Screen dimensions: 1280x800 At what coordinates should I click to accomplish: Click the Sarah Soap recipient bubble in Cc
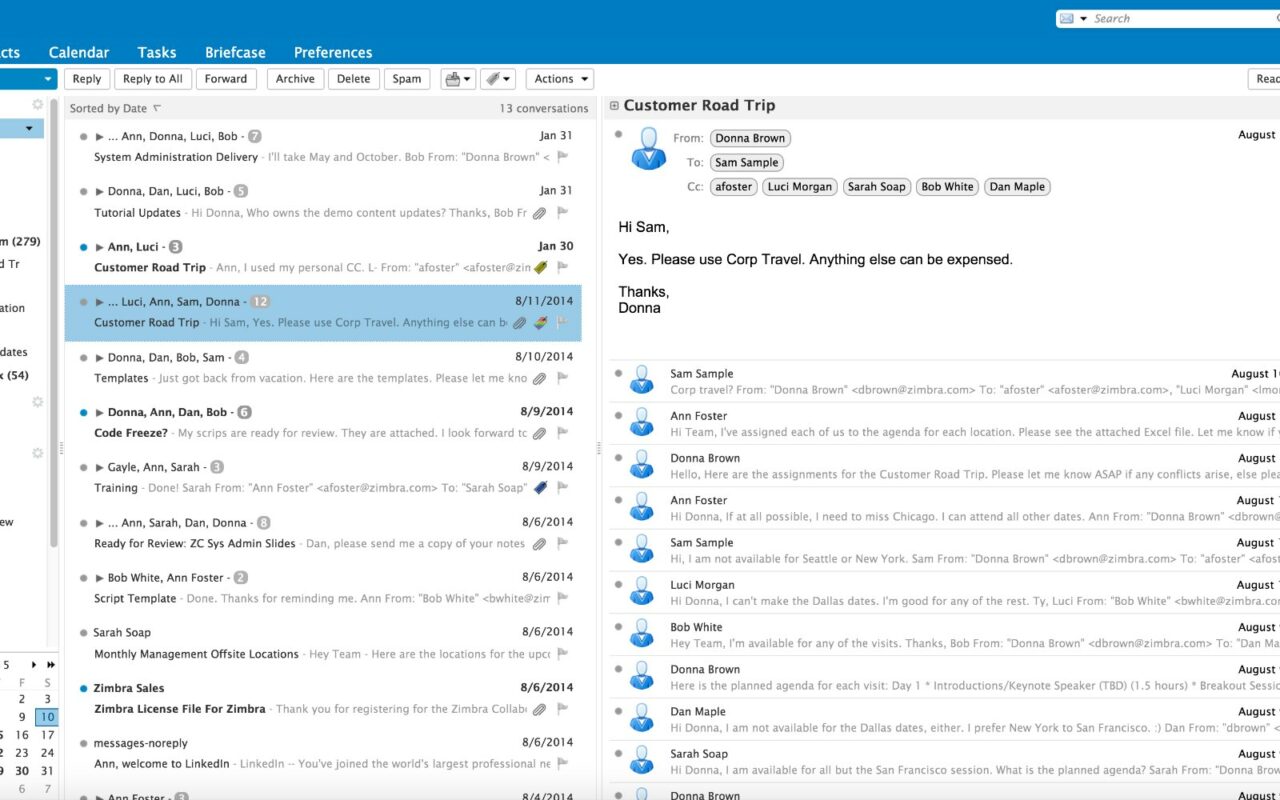click(x=876, y=187)
